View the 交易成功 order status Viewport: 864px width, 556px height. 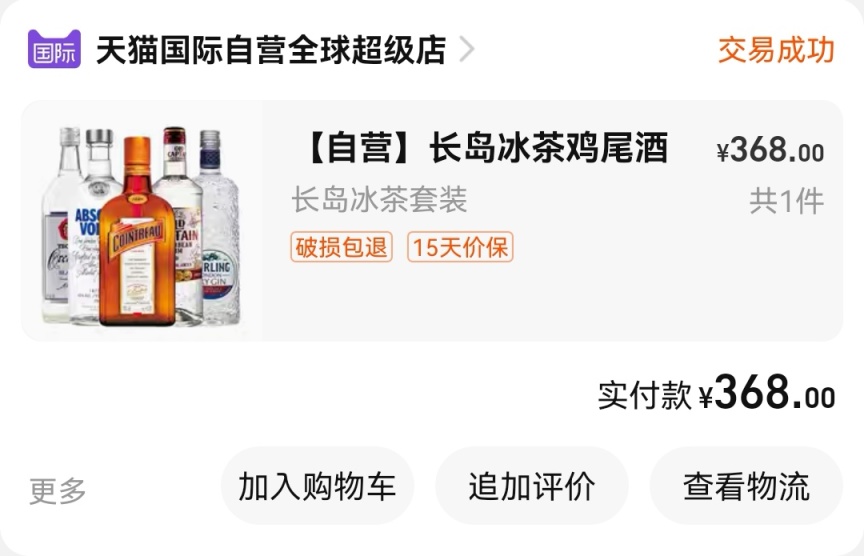tap(776, 50)
